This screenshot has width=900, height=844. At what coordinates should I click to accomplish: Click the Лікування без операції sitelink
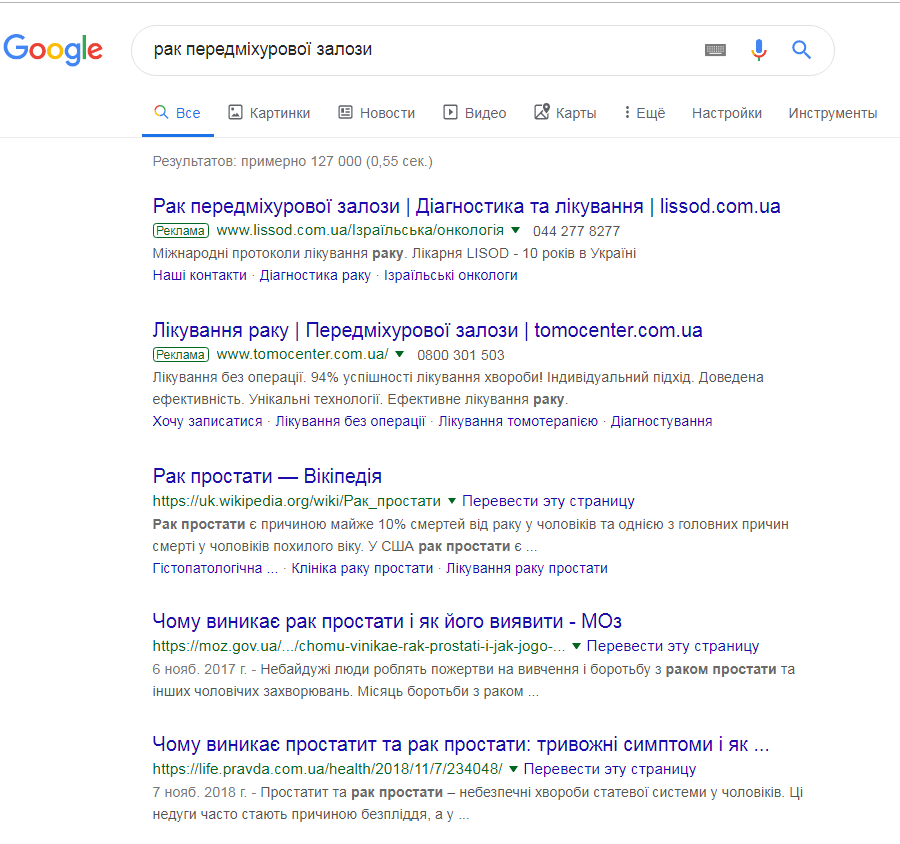pos(350,421)
